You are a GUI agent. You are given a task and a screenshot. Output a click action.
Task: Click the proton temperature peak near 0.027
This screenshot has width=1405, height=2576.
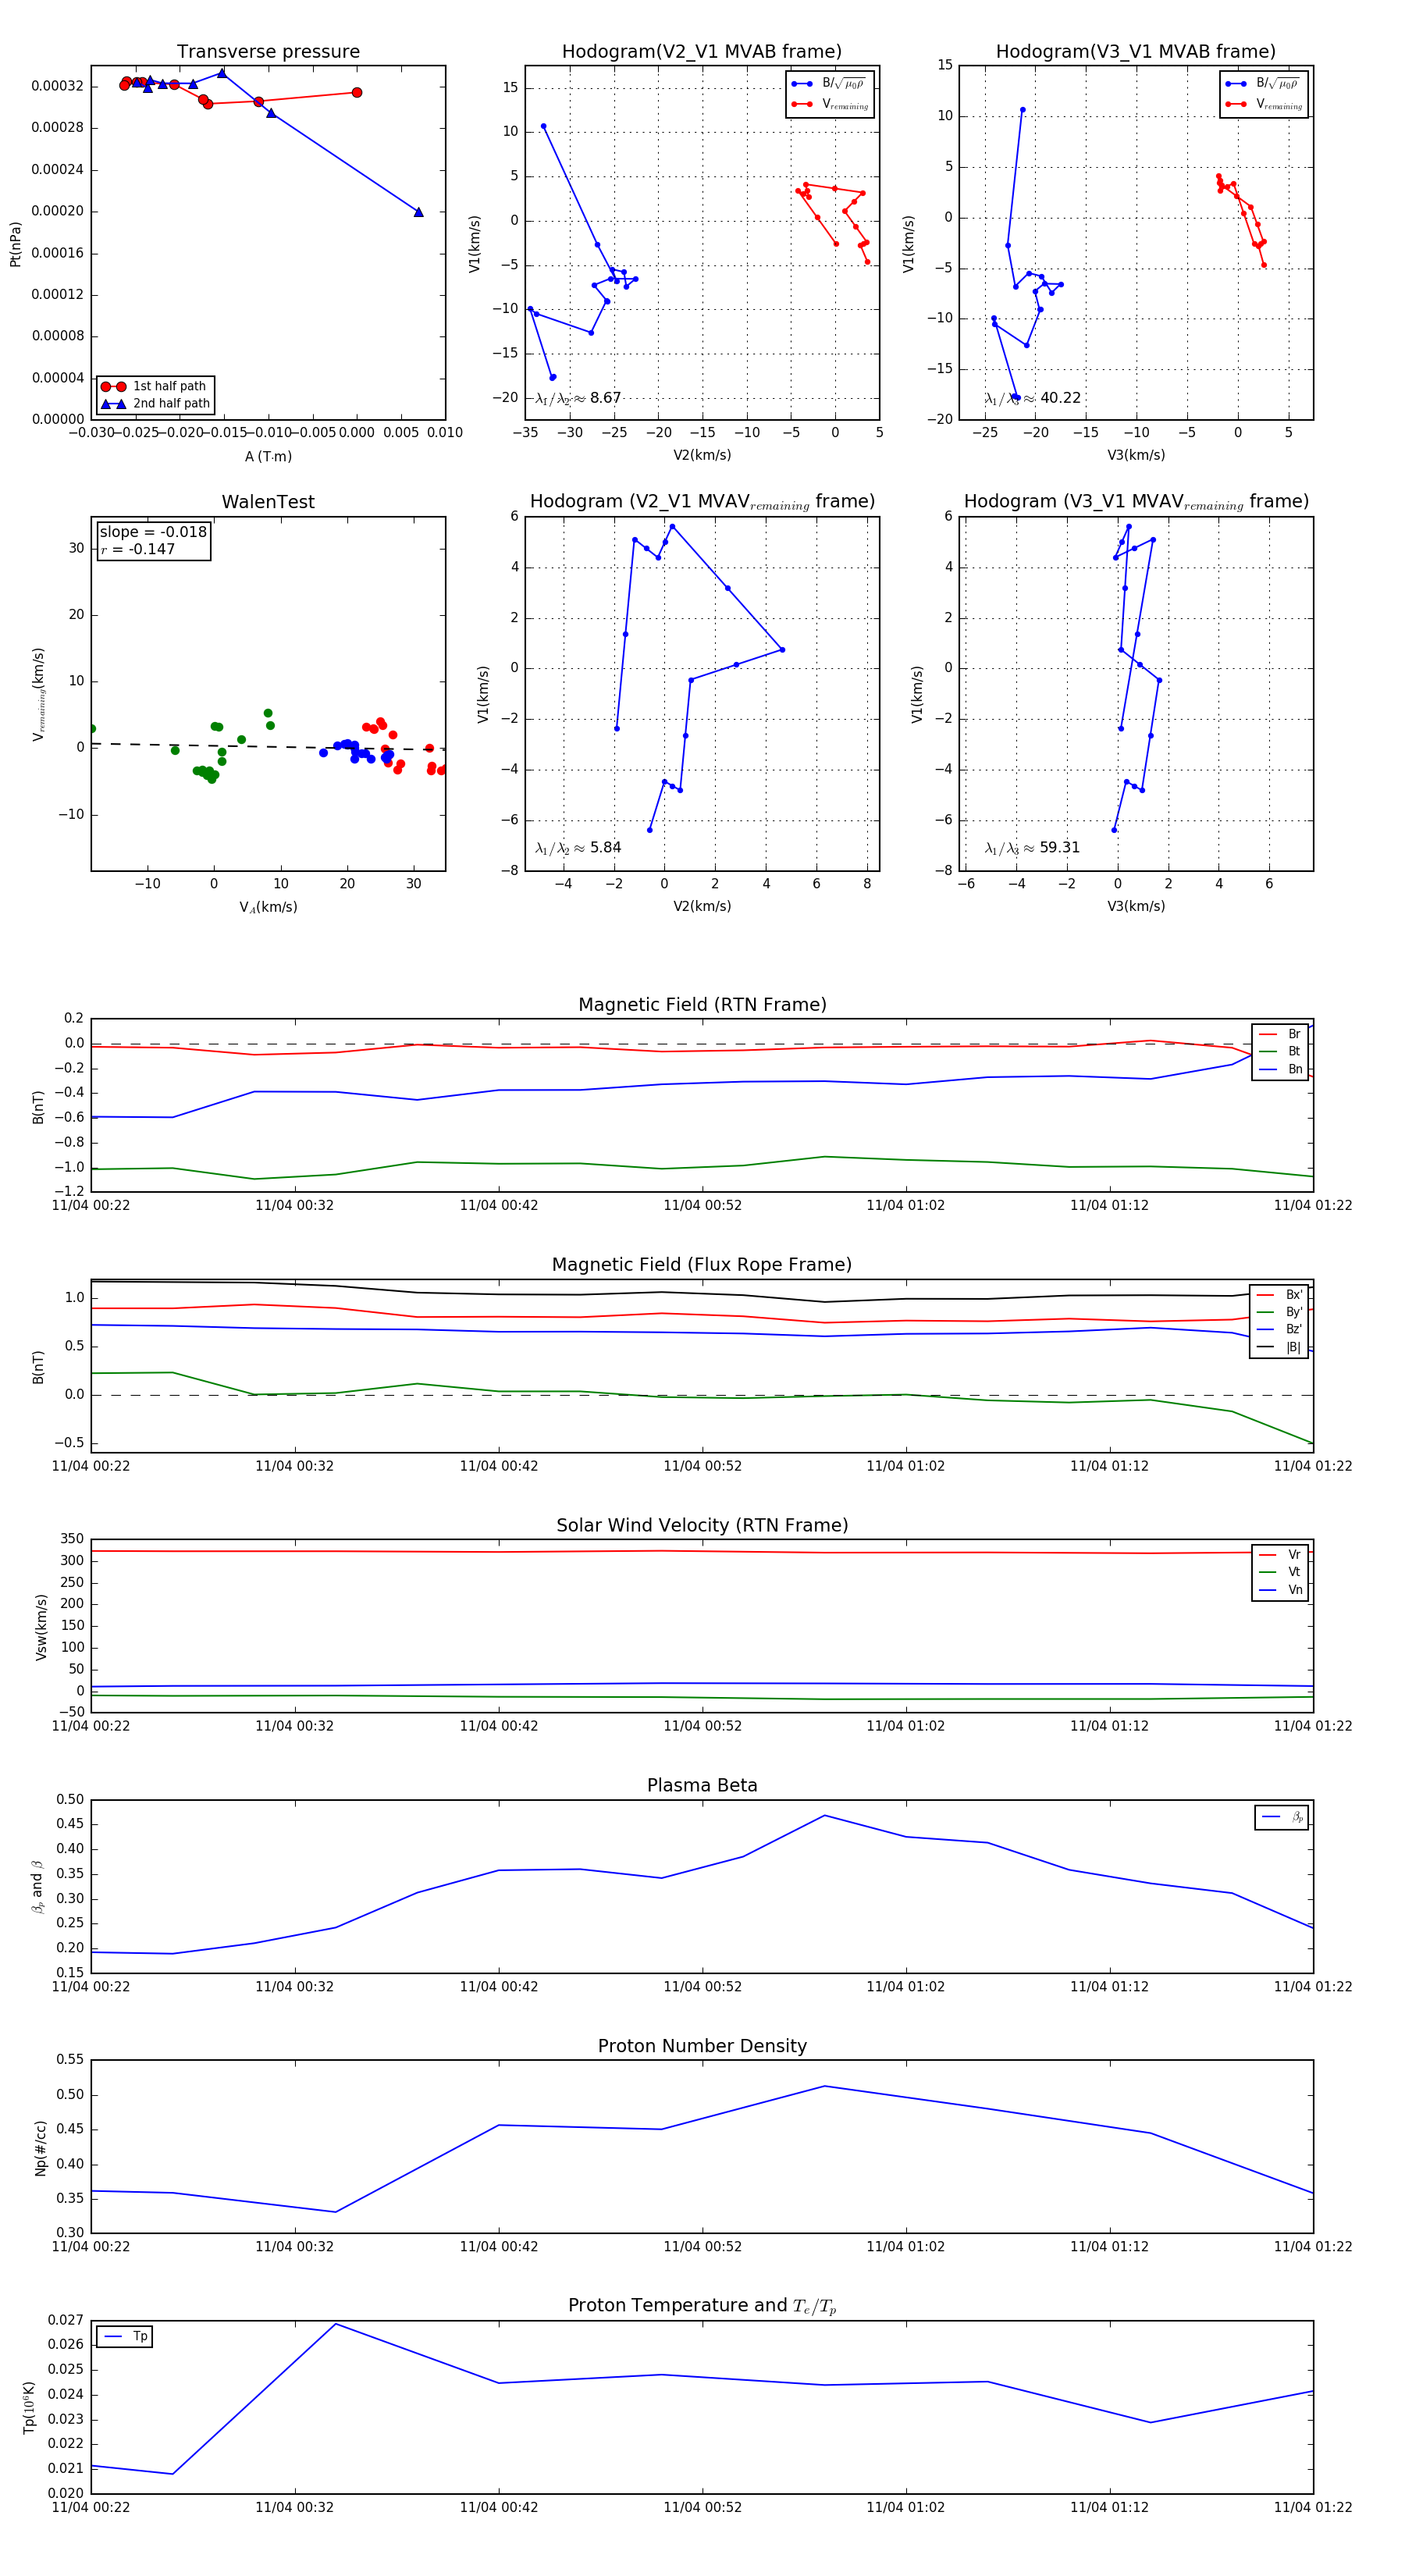point(336,2324)
